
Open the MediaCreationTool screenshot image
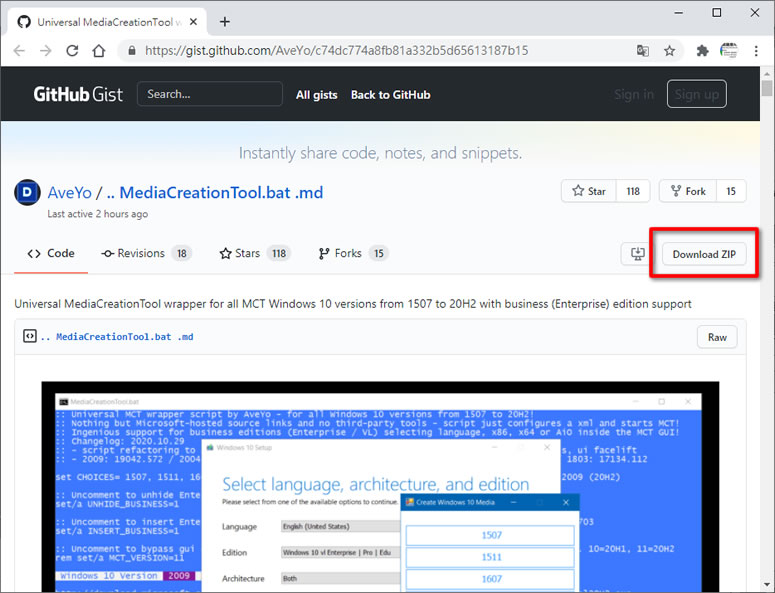pos(380,486)
